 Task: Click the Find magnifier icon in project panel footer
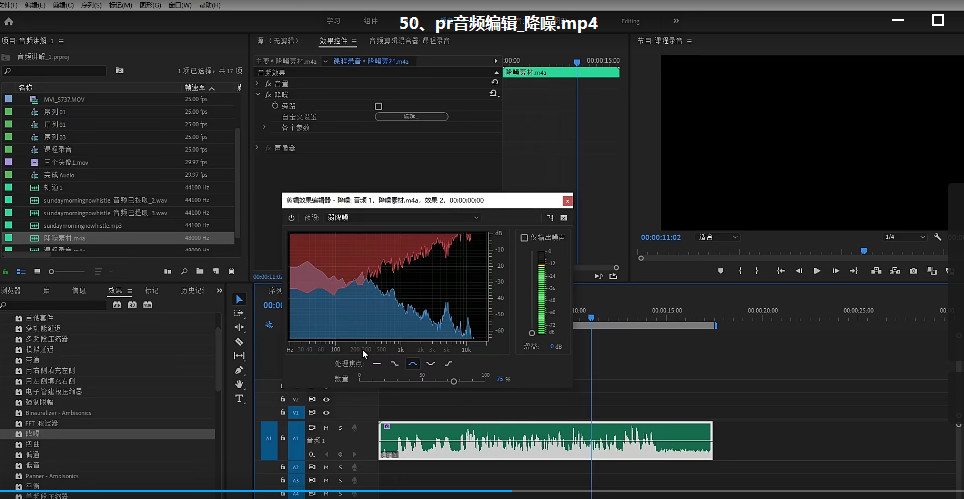pos(184,271)
